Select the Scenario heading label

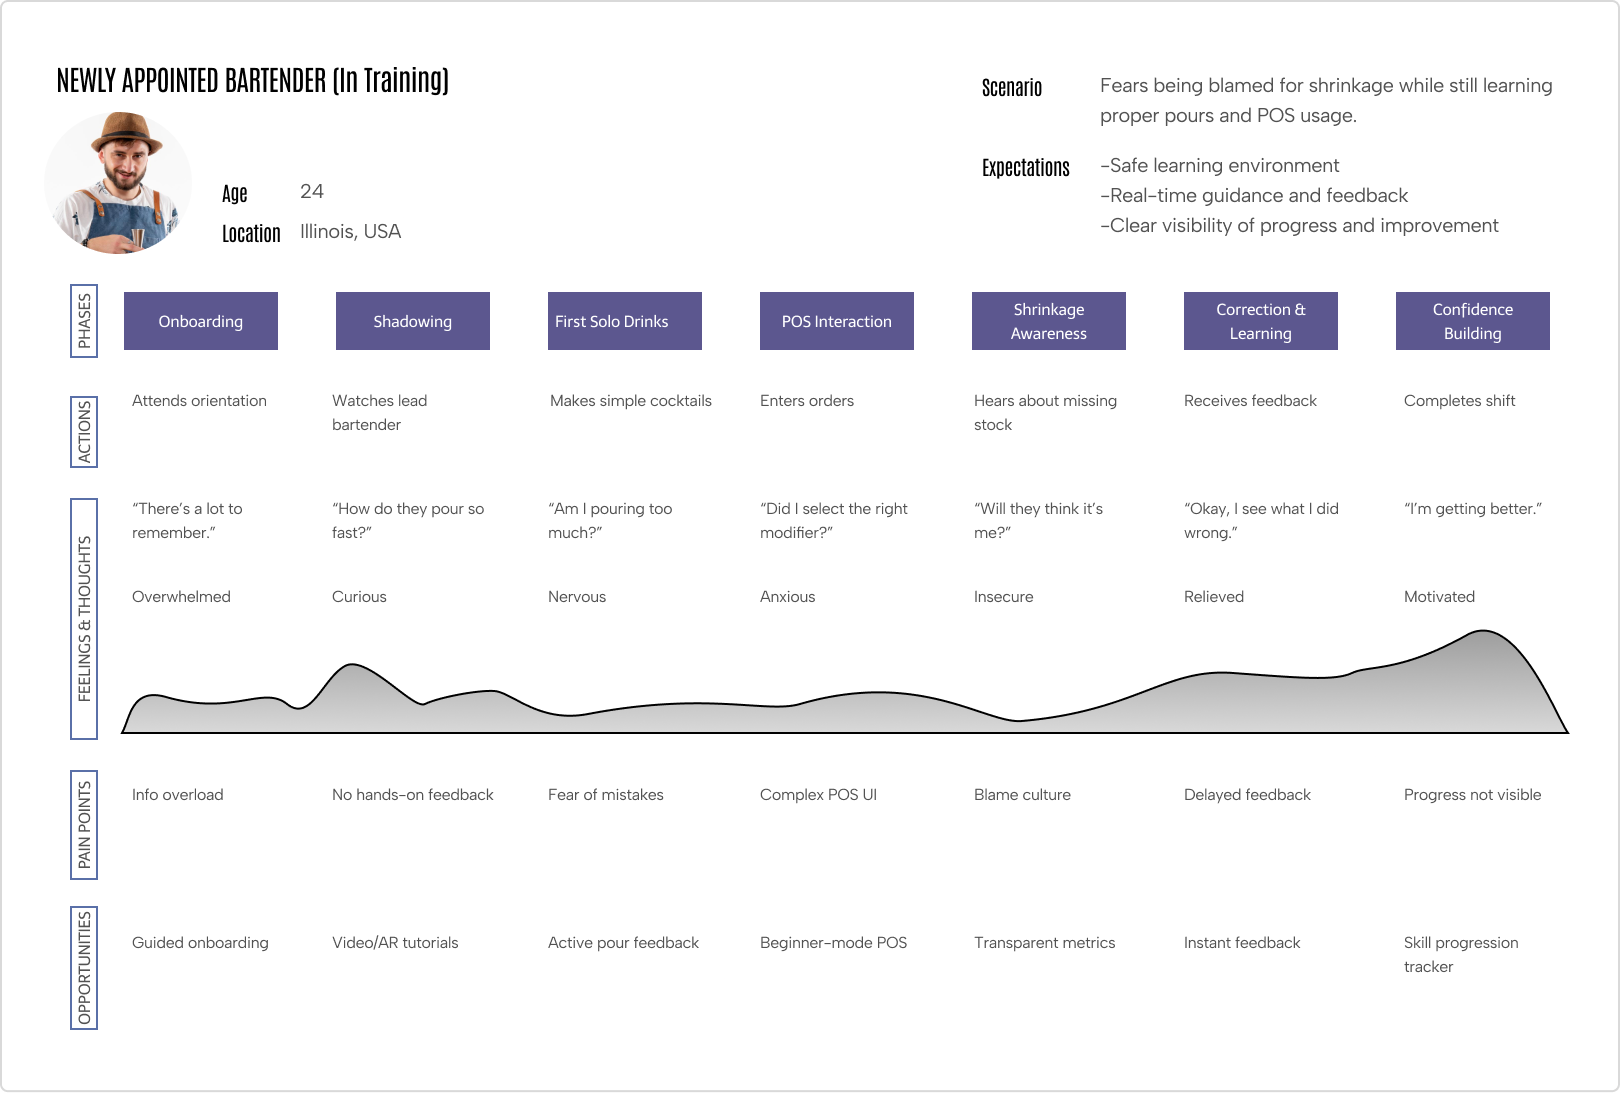[x=1012, y=88]
